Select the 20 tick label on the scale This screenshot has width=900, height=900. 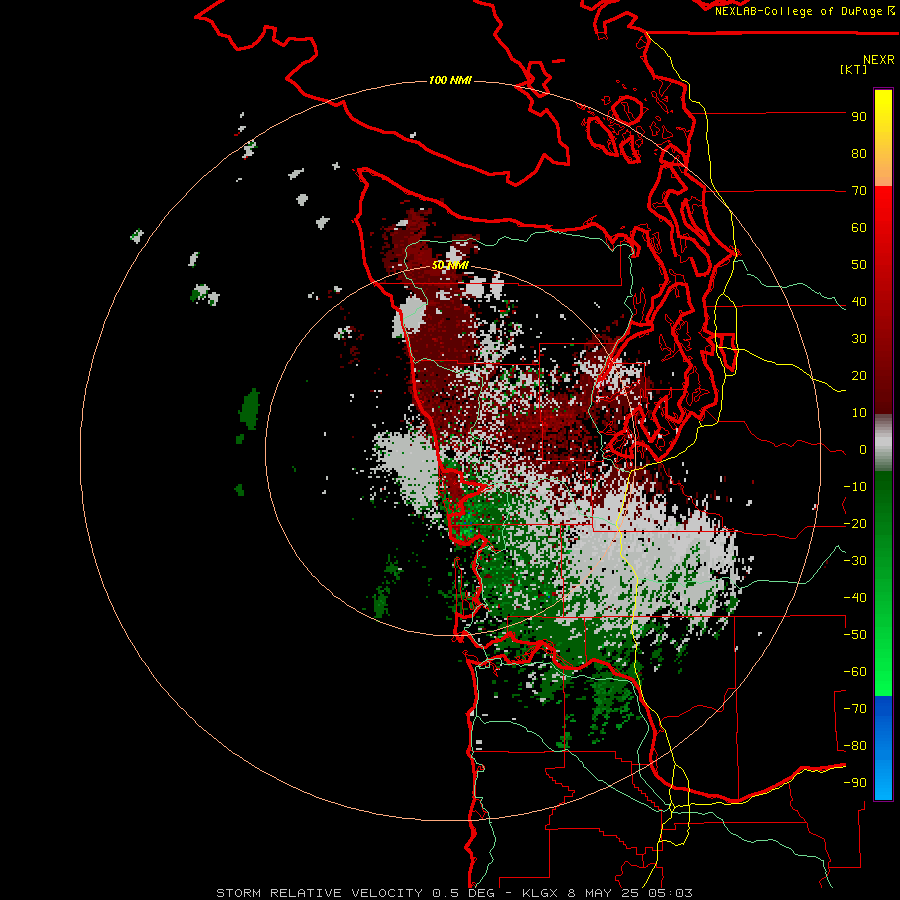pos(859,376)
